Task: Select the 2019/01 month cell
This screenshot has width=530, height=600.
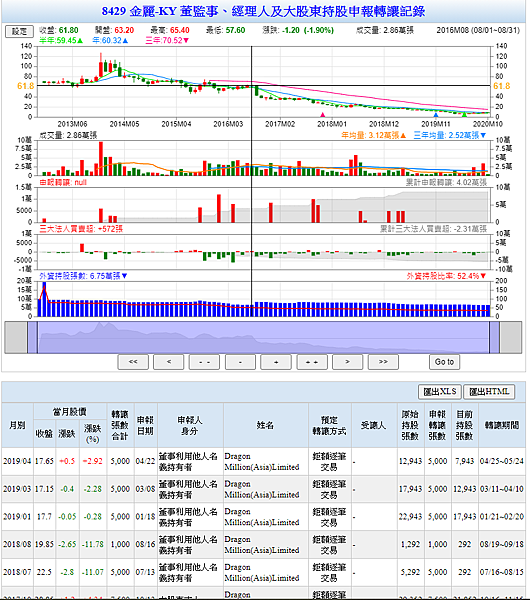Action: tap(17, 517)
